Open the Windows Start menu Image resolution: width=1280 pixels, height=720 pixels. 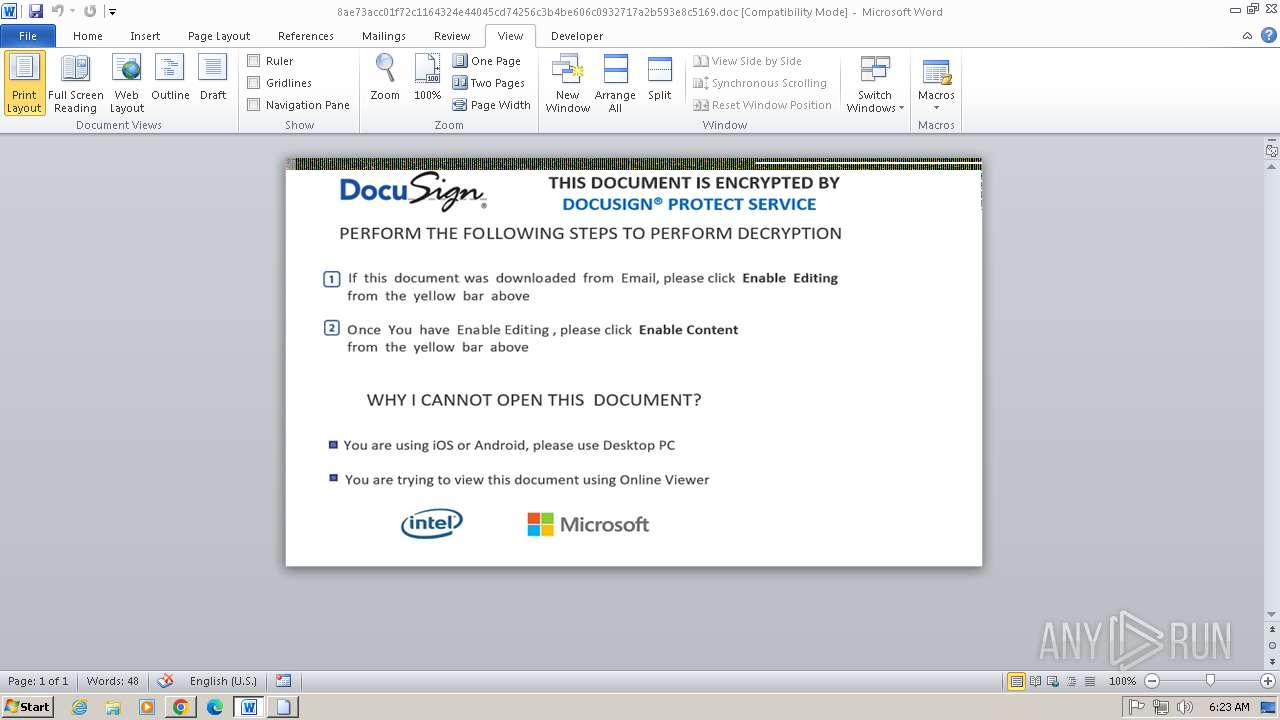tap(27, 707)
